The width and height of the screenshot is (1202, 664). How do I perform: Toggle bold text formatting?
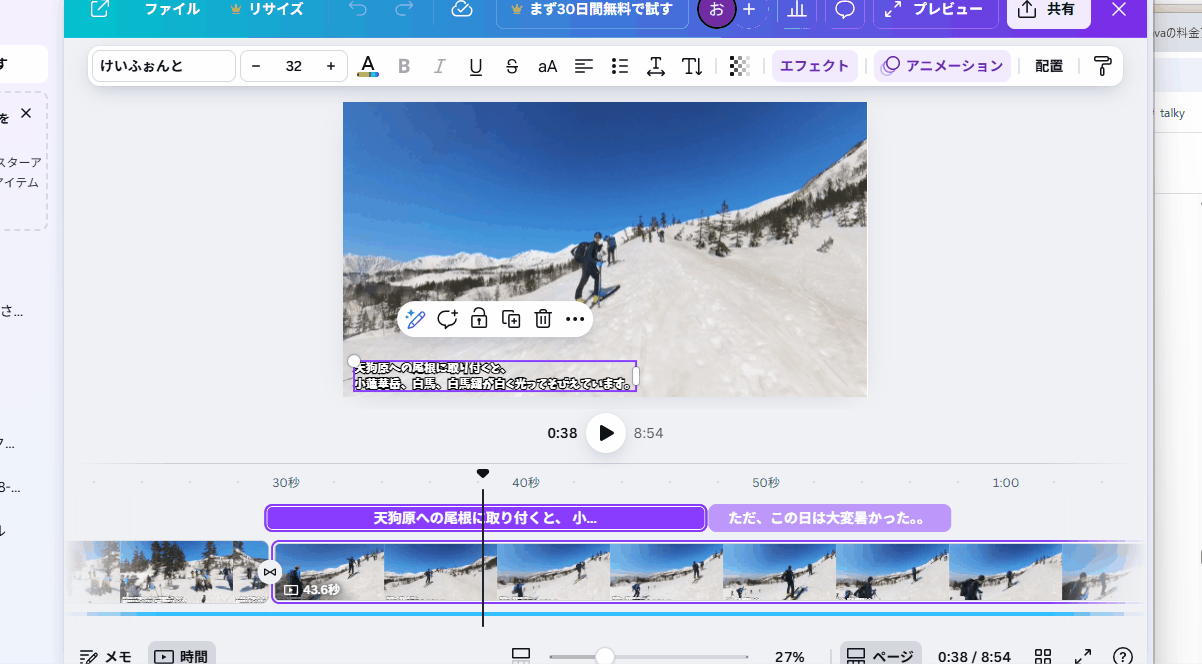(404, 66)
